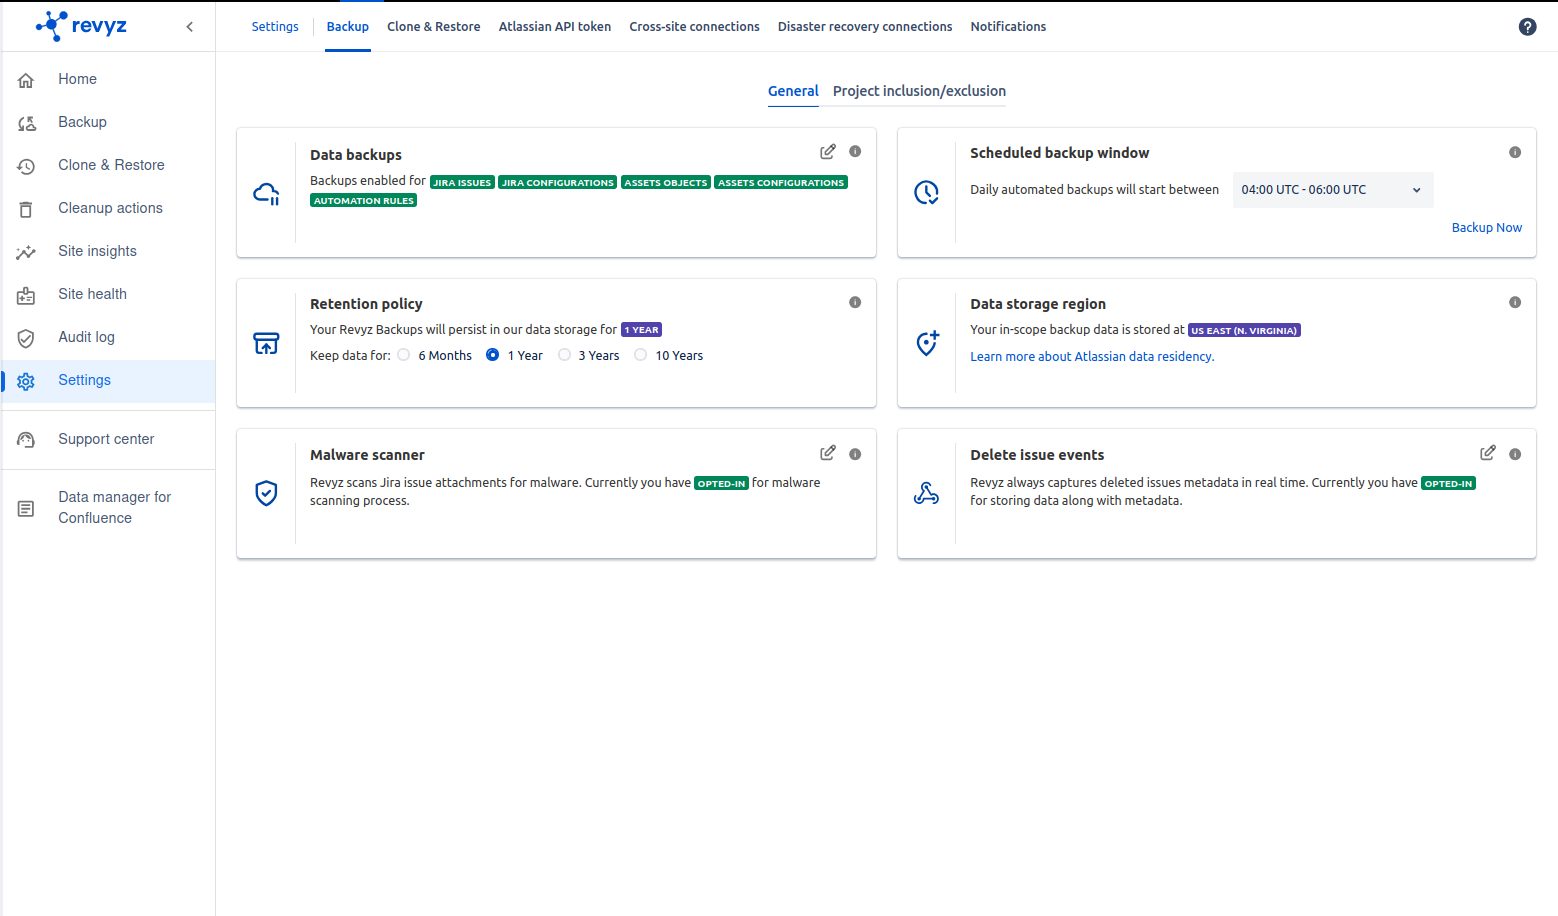Click the edit icon on Data backups card
This screenshot has height=916, width=1558.
click(827, 152)
